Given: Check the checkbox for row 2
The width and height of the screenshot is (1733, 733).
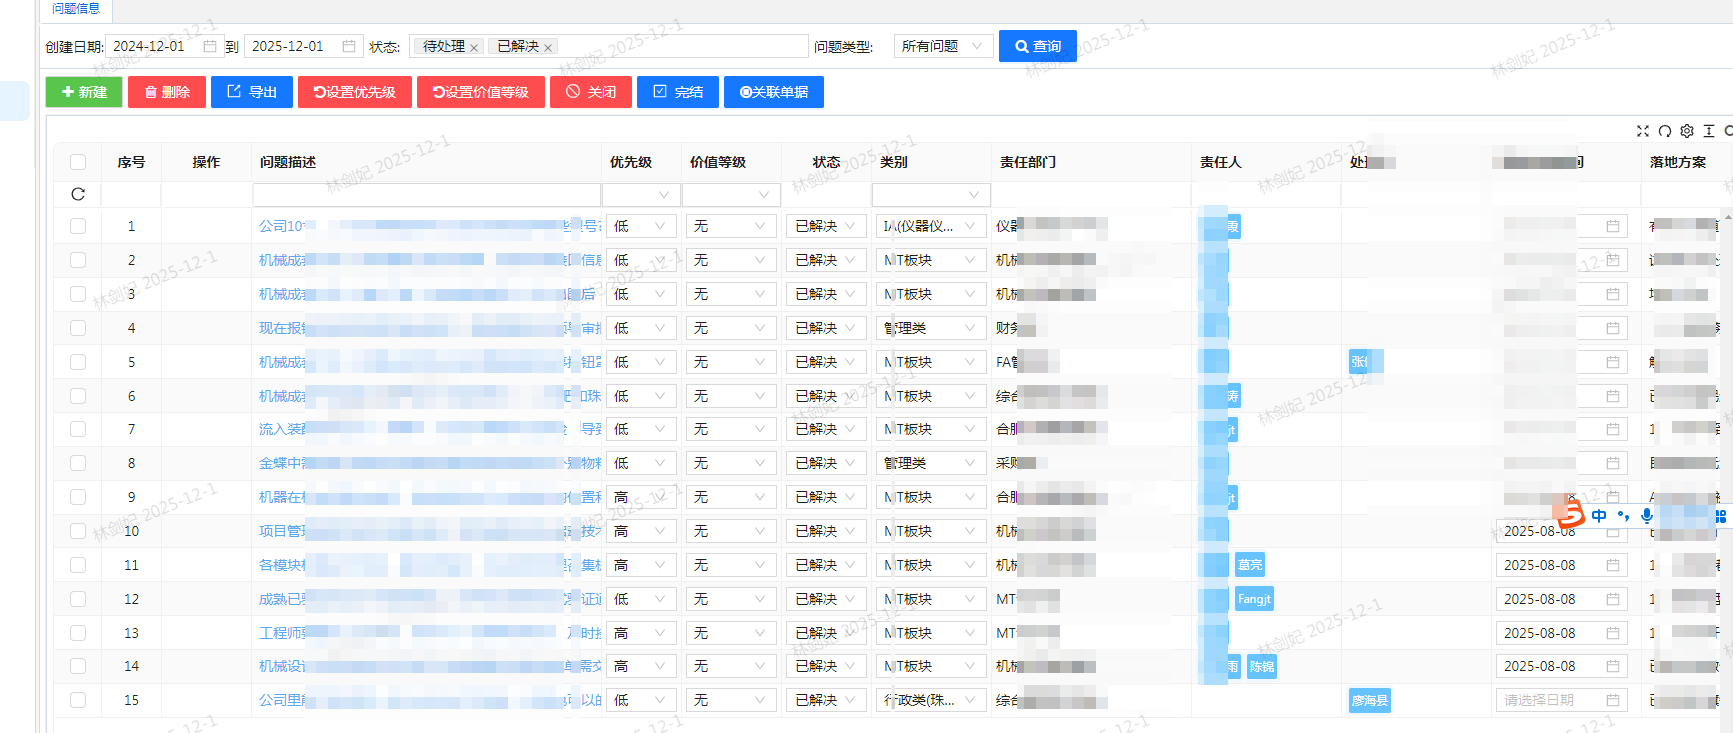Looking at the screenshot, I should pyautogui.click(x=78, y=260).
